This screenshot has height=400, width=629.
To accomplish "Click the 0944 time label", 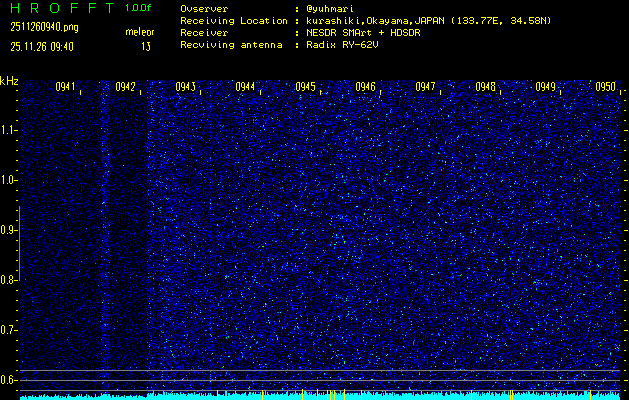I will pos(245,87).
